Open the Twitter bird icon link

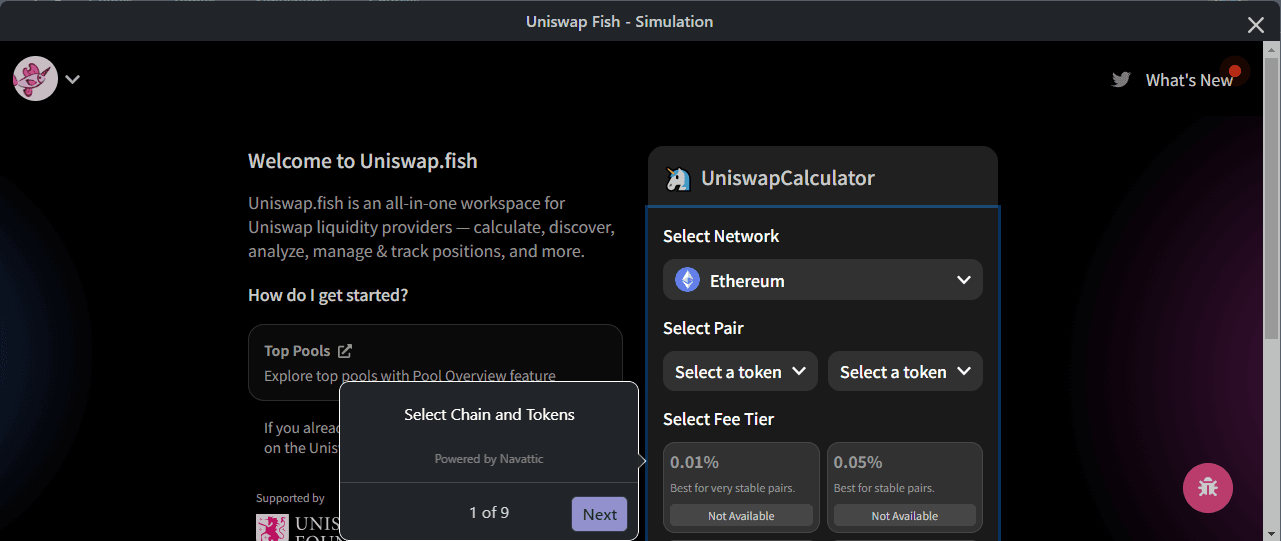1121,80
